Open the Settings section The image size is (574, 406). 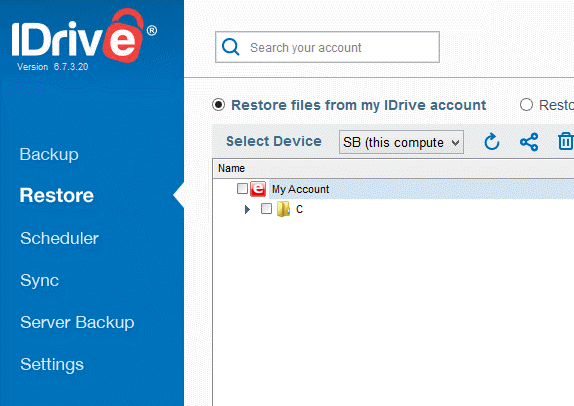point(52,364)
